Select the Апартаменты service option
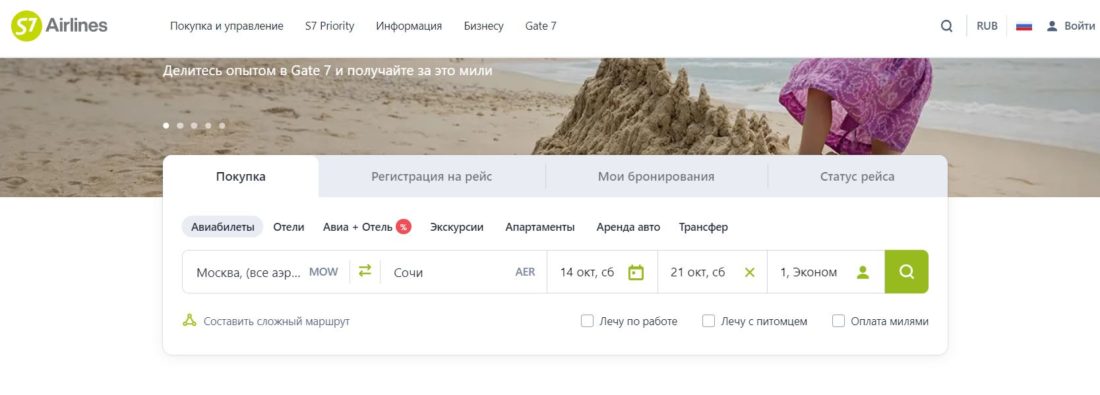This screenshot has width=1100, height=395. (x=540, y=227)
